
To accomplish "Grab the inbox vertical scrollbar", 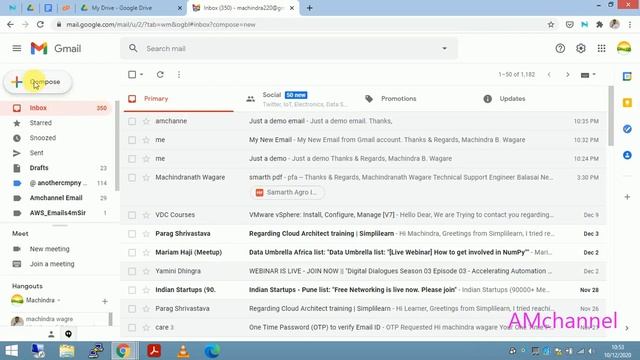I will pyautogui.click(x=611, y=116).
